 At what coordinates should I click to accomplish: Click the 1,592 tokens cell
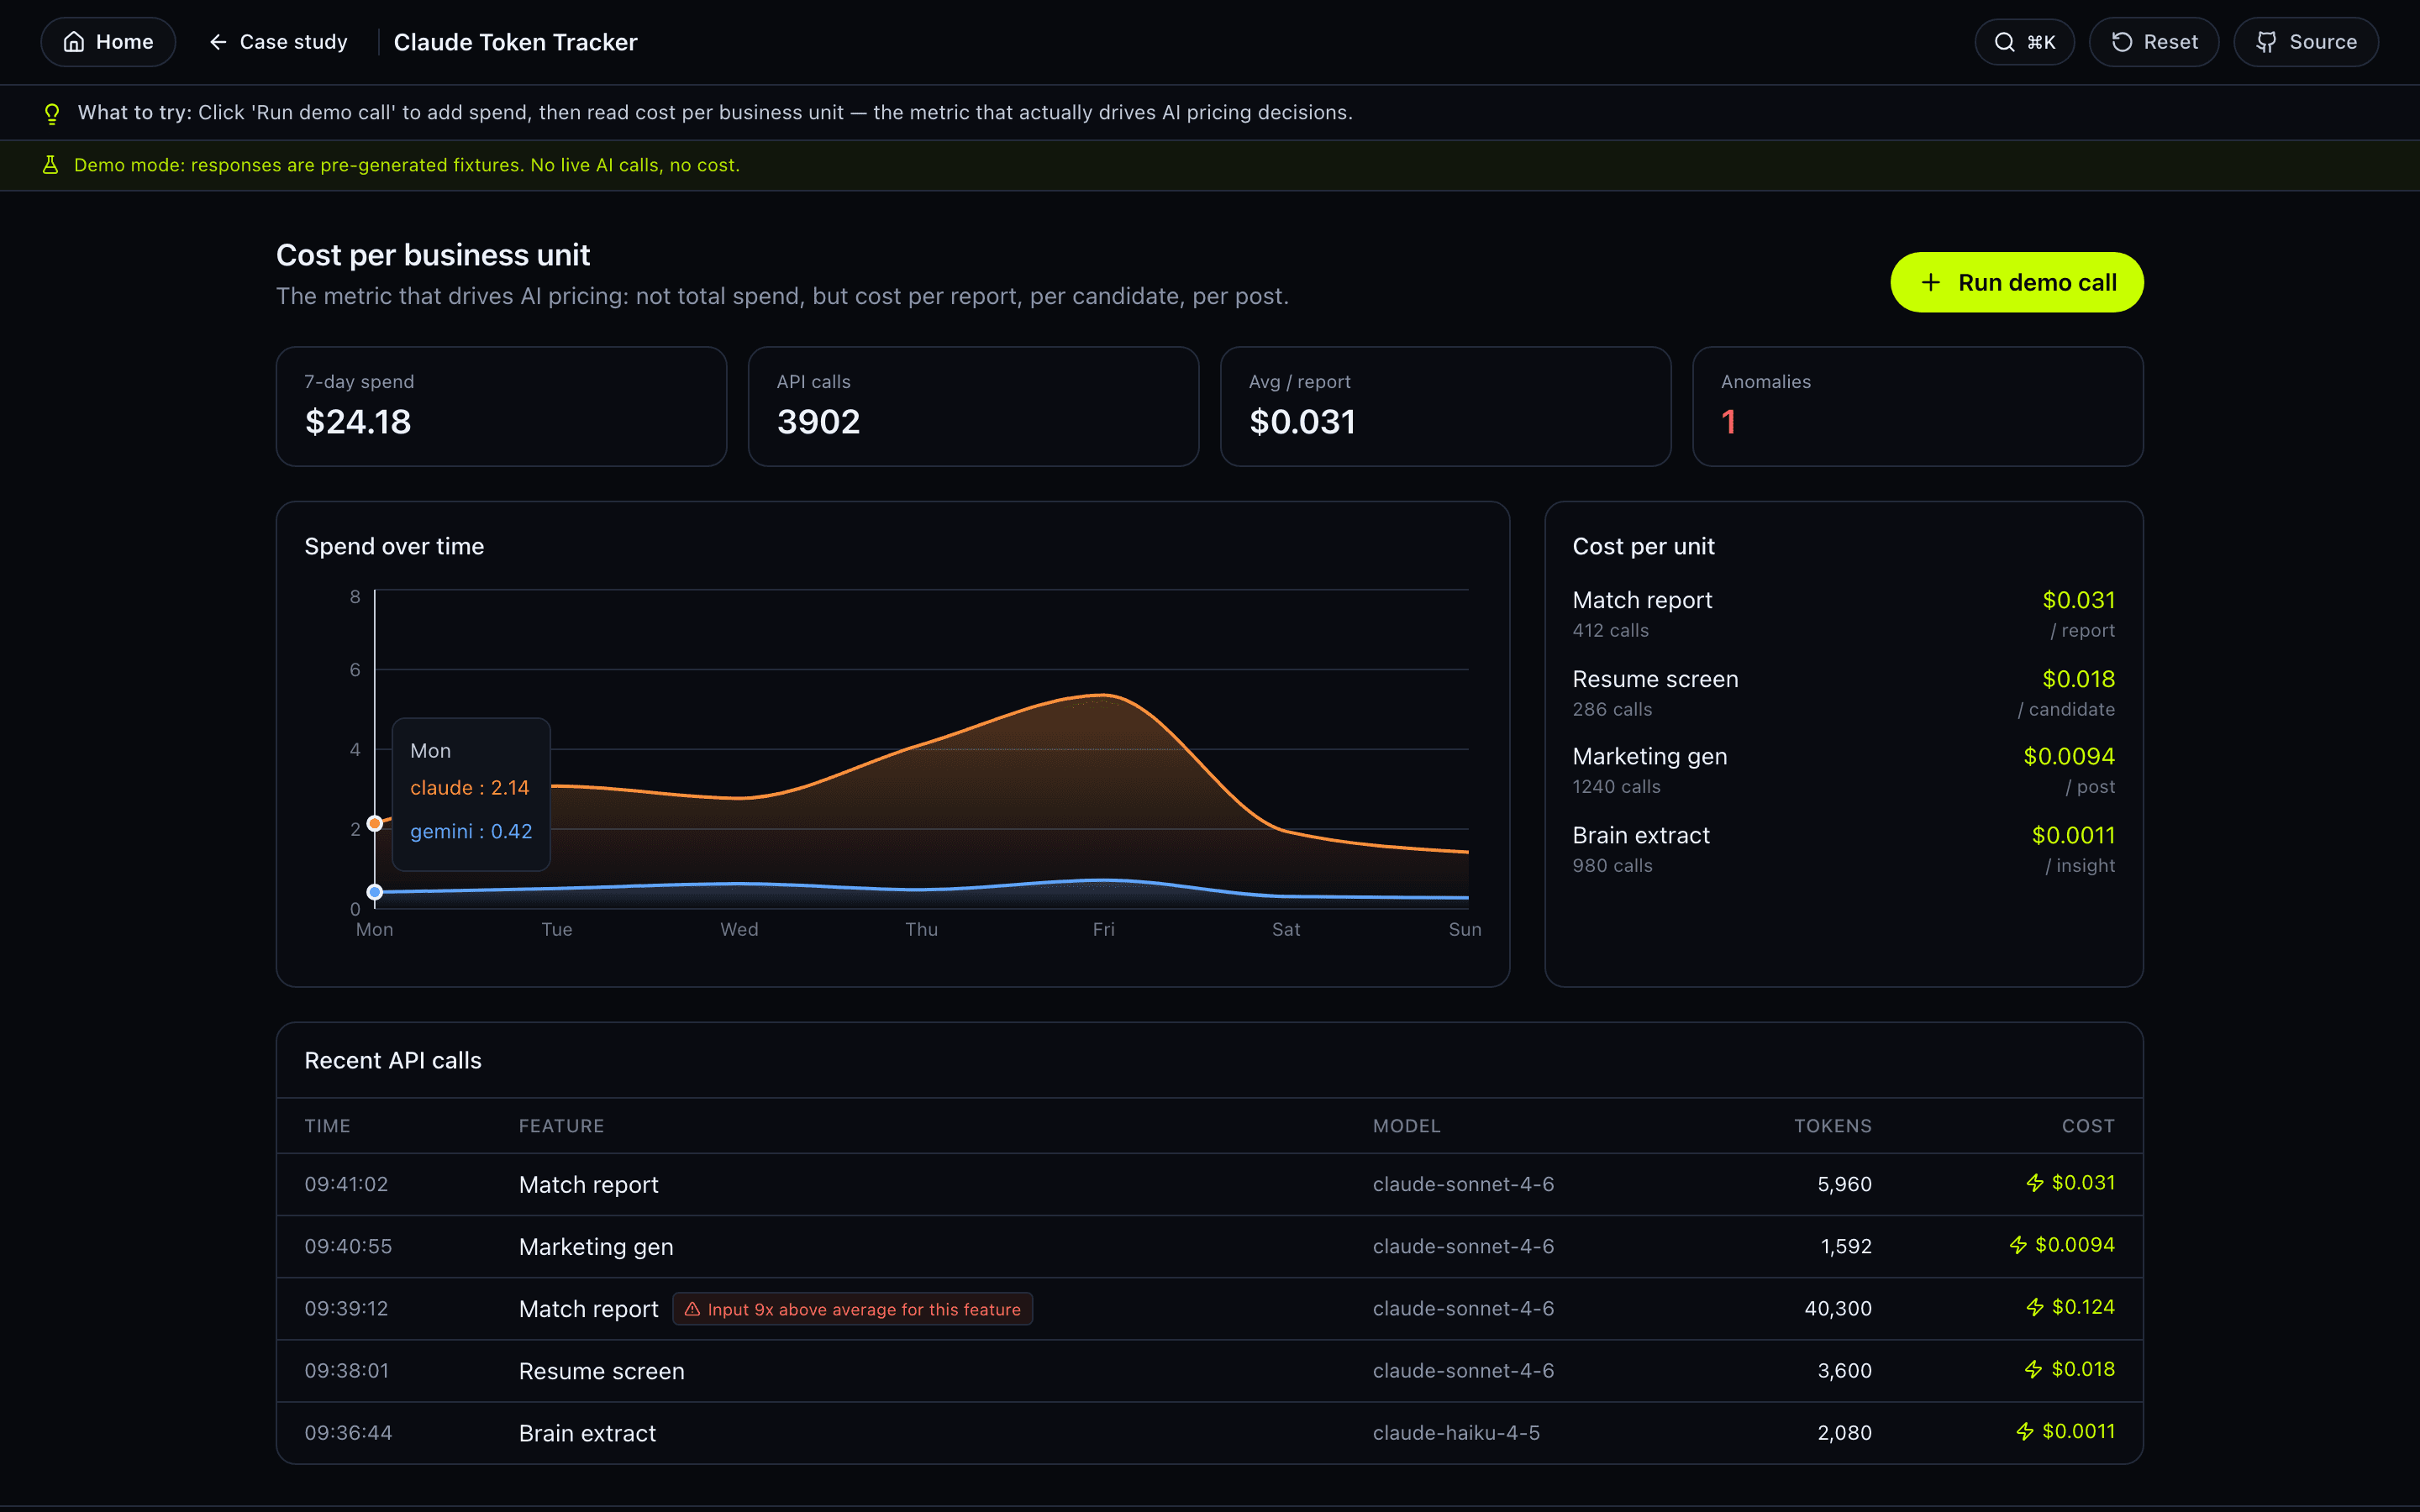(1846, 1246)
